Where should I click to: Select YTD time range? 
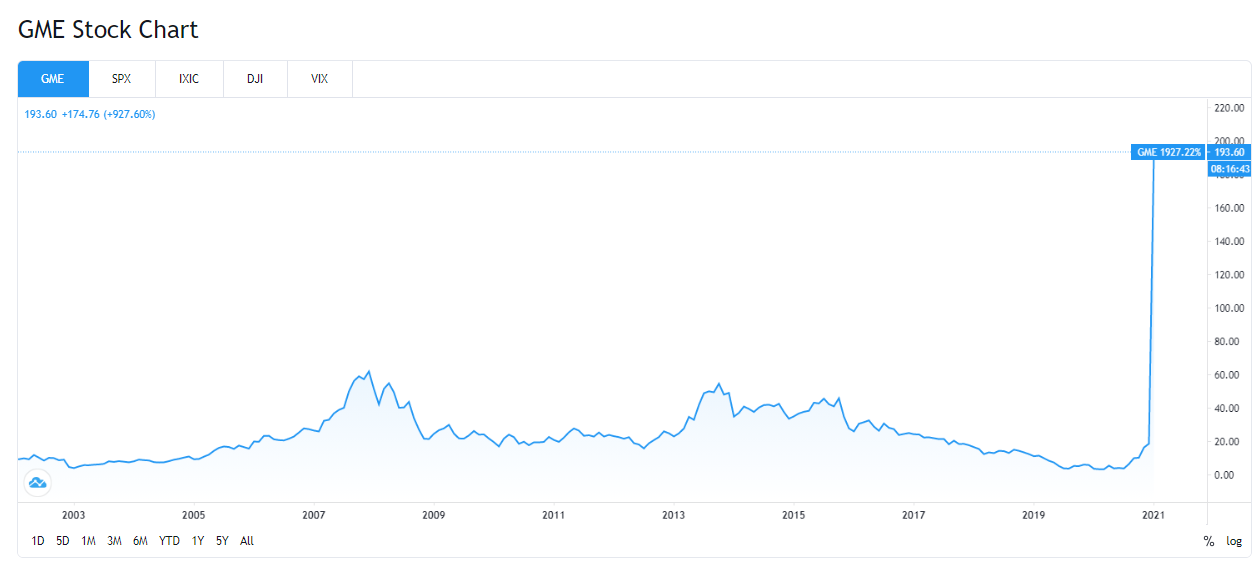169,541
